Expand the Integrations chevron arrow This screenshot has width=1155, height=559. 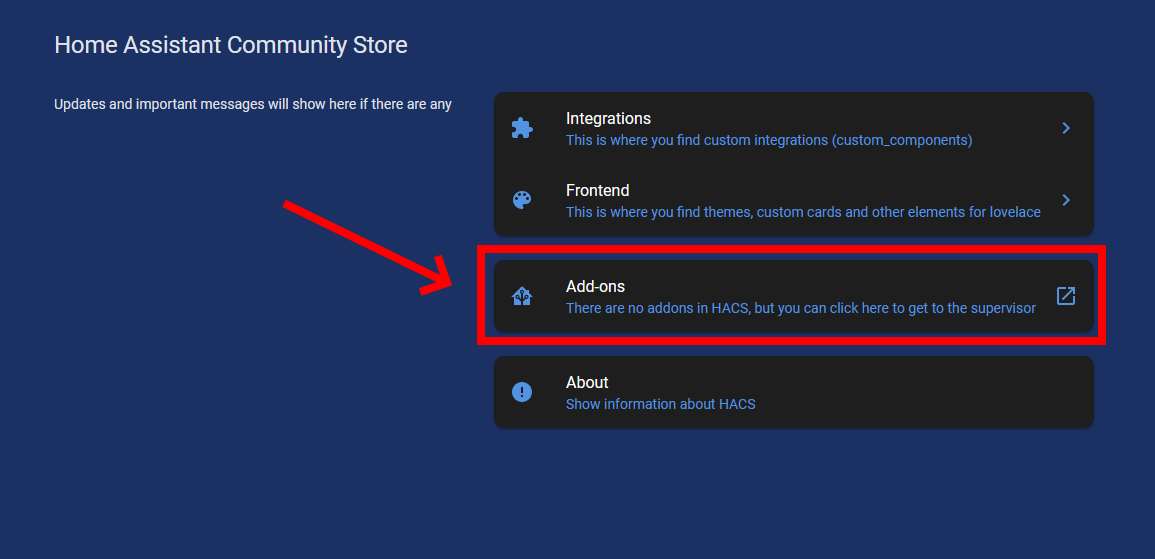click(1066, 128)
